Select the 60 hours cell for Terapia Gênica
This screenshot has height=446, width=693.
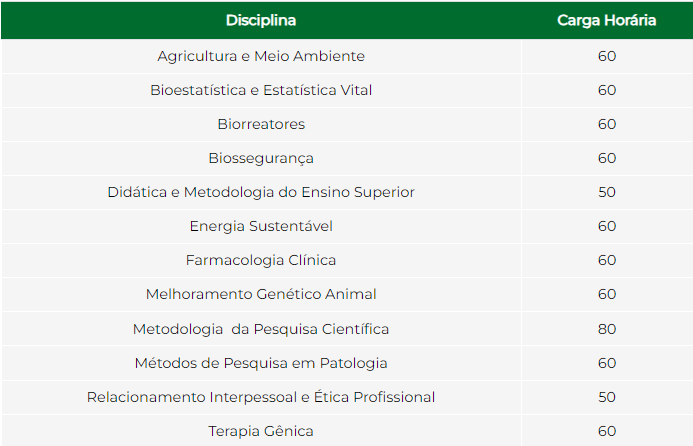607,431
